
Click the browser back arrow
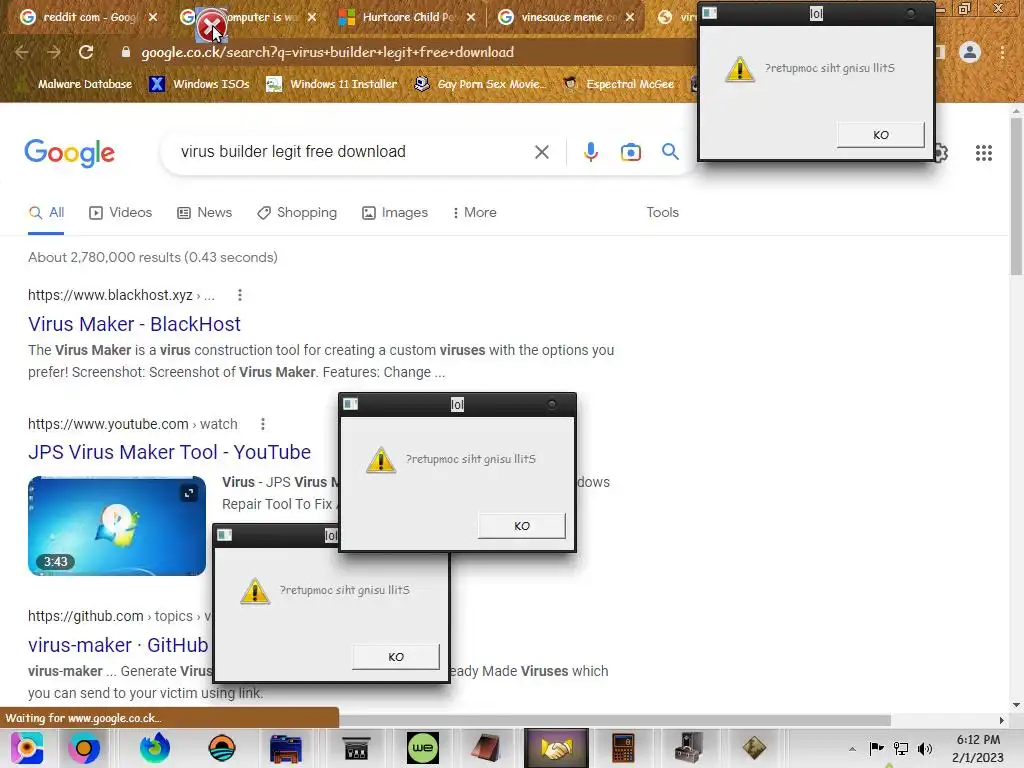click(22, 52)
